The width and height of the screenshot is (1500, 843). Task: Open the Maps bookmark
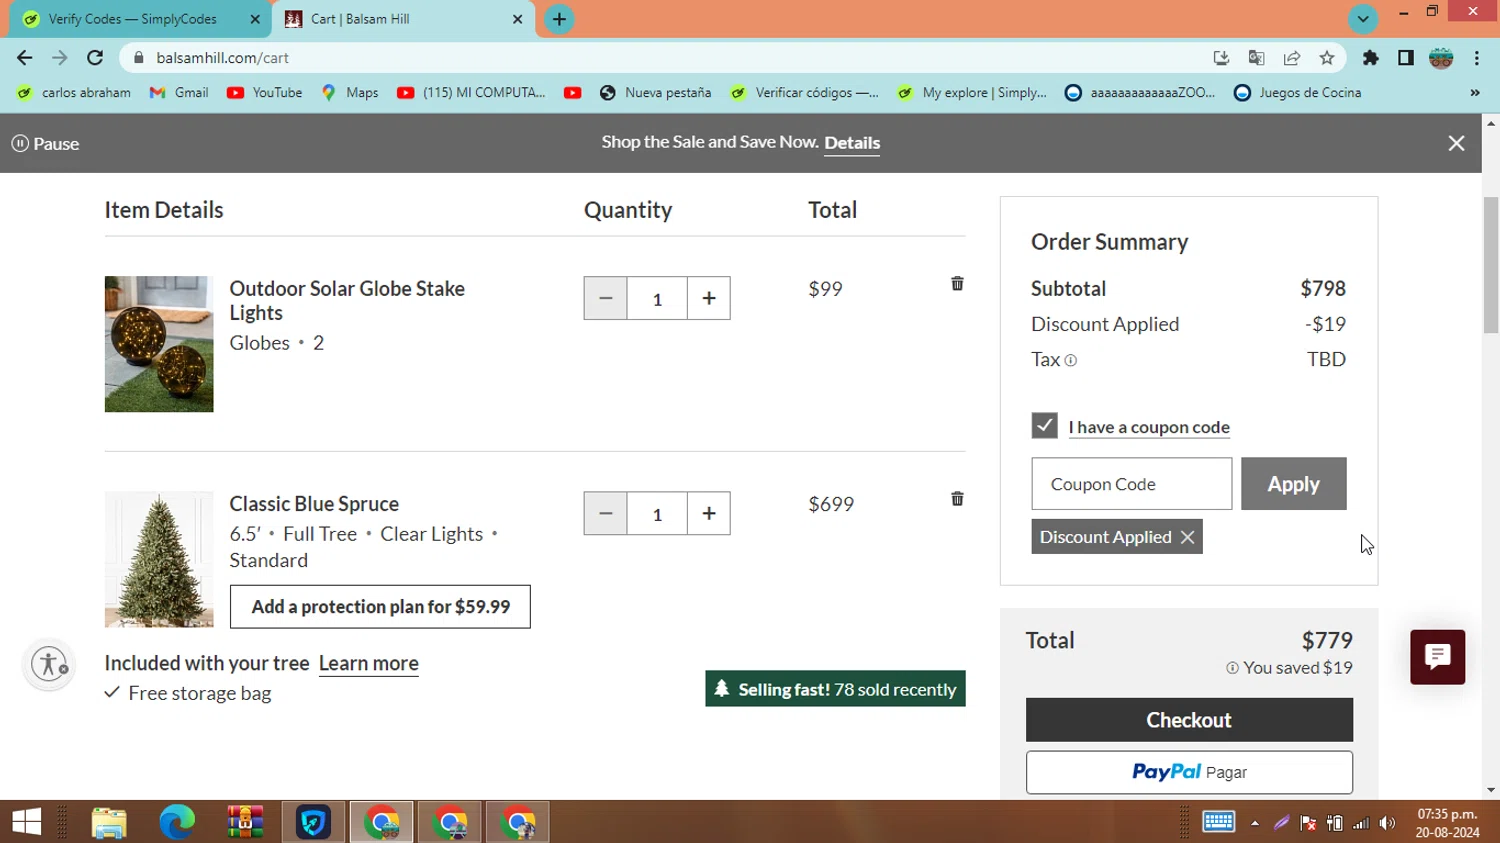(x=349, y=93)
